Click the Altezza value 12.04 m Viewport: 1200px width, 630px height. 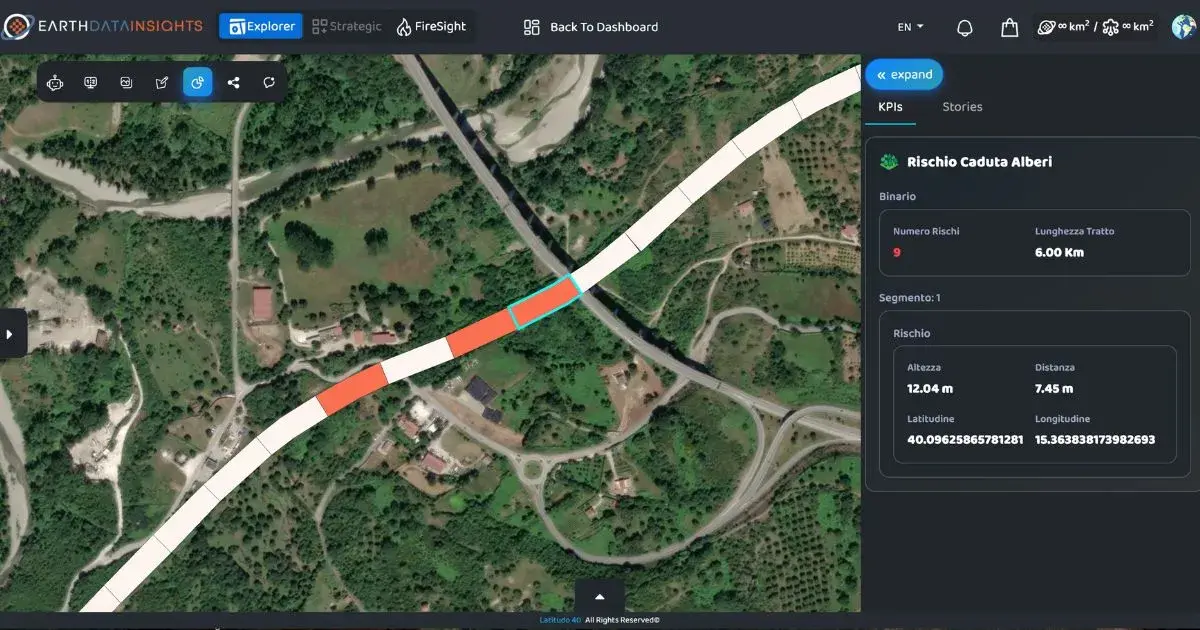(930, 388)
